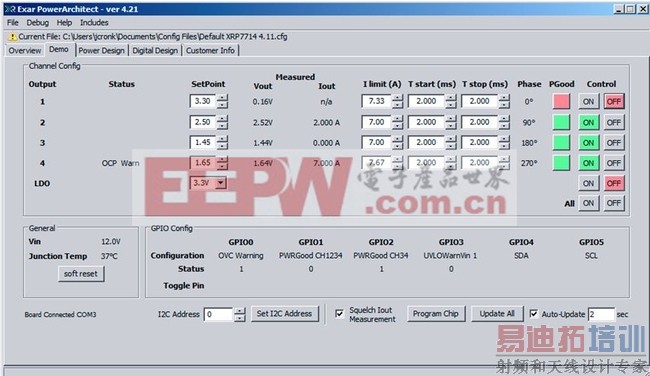Turn OFF output channel 3
This screenshot has height=376, width=650.
[614, 143]
